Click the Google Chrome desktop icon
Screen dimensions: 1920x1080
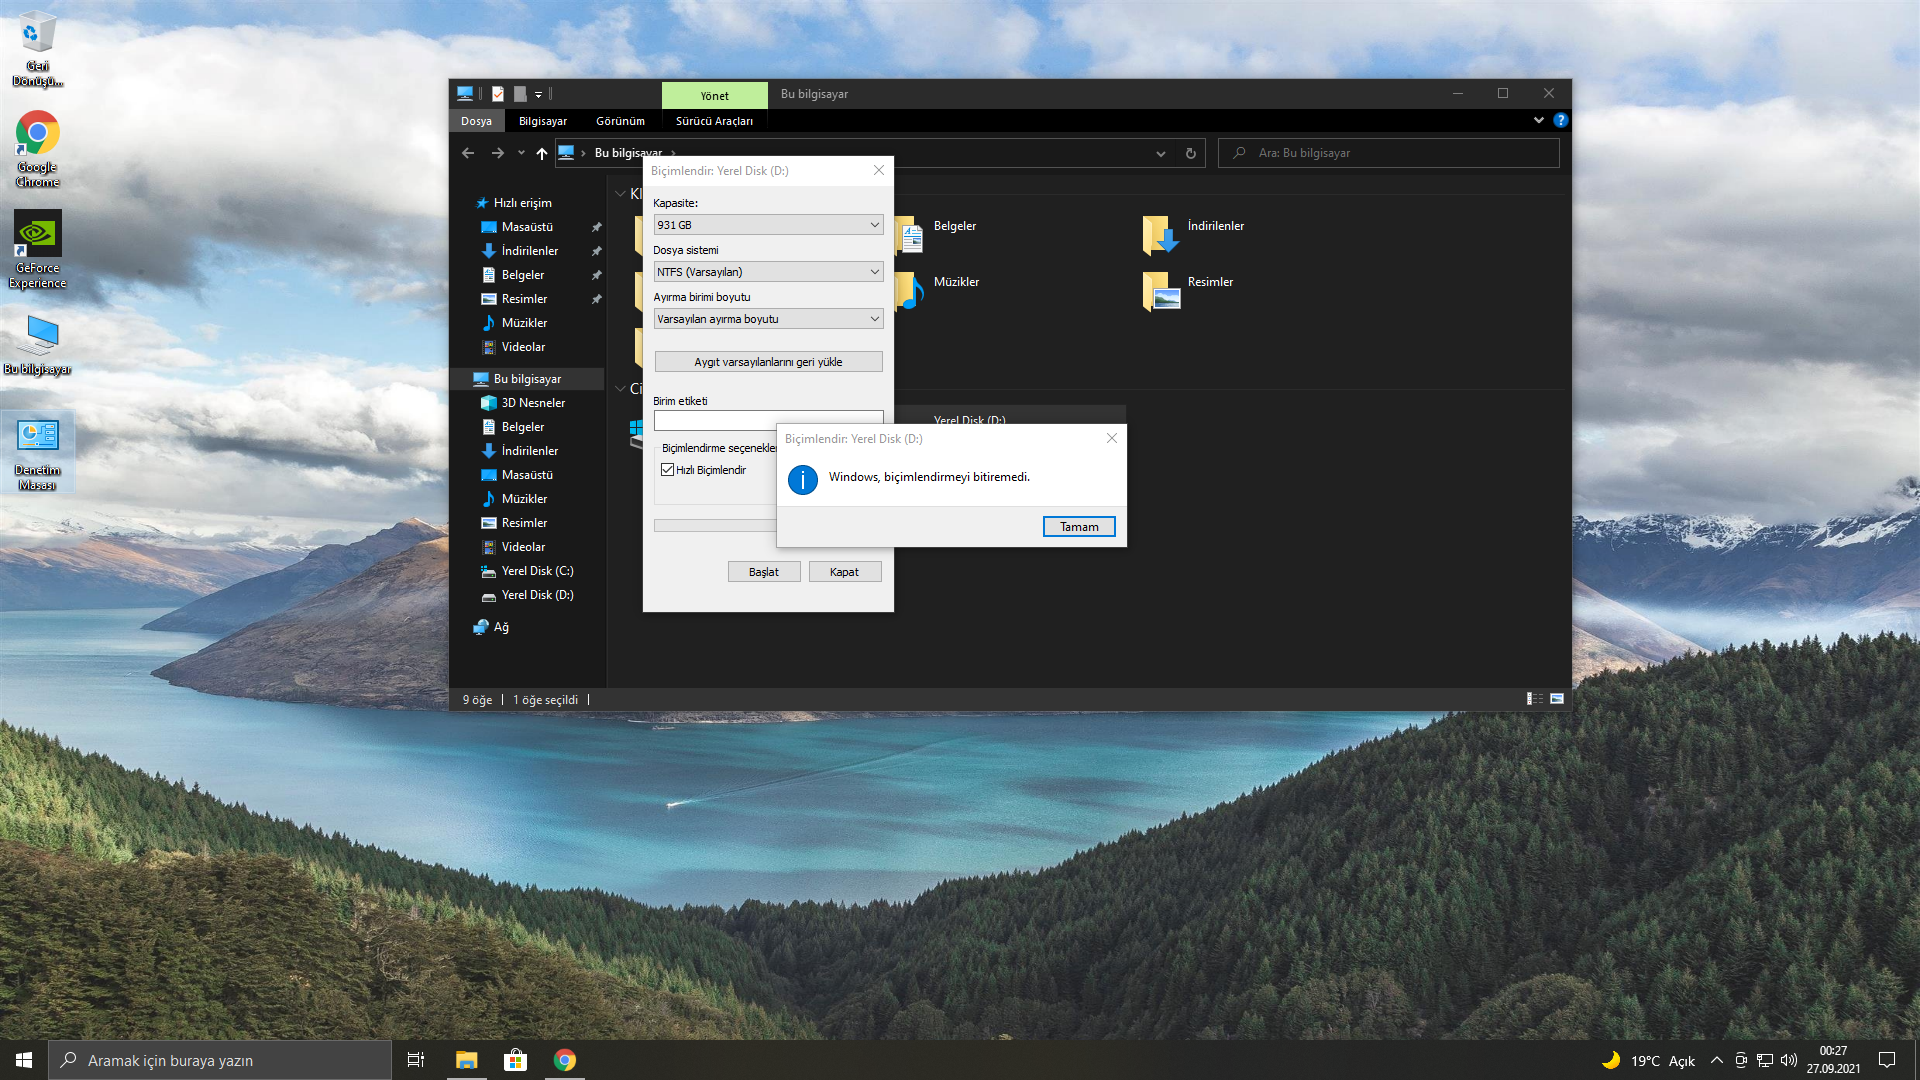pyautogui.click(x=37, y=149)
